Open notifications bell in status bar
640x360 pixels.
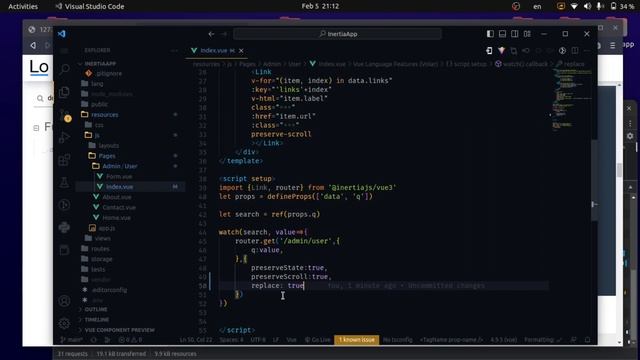click(587, 340)
